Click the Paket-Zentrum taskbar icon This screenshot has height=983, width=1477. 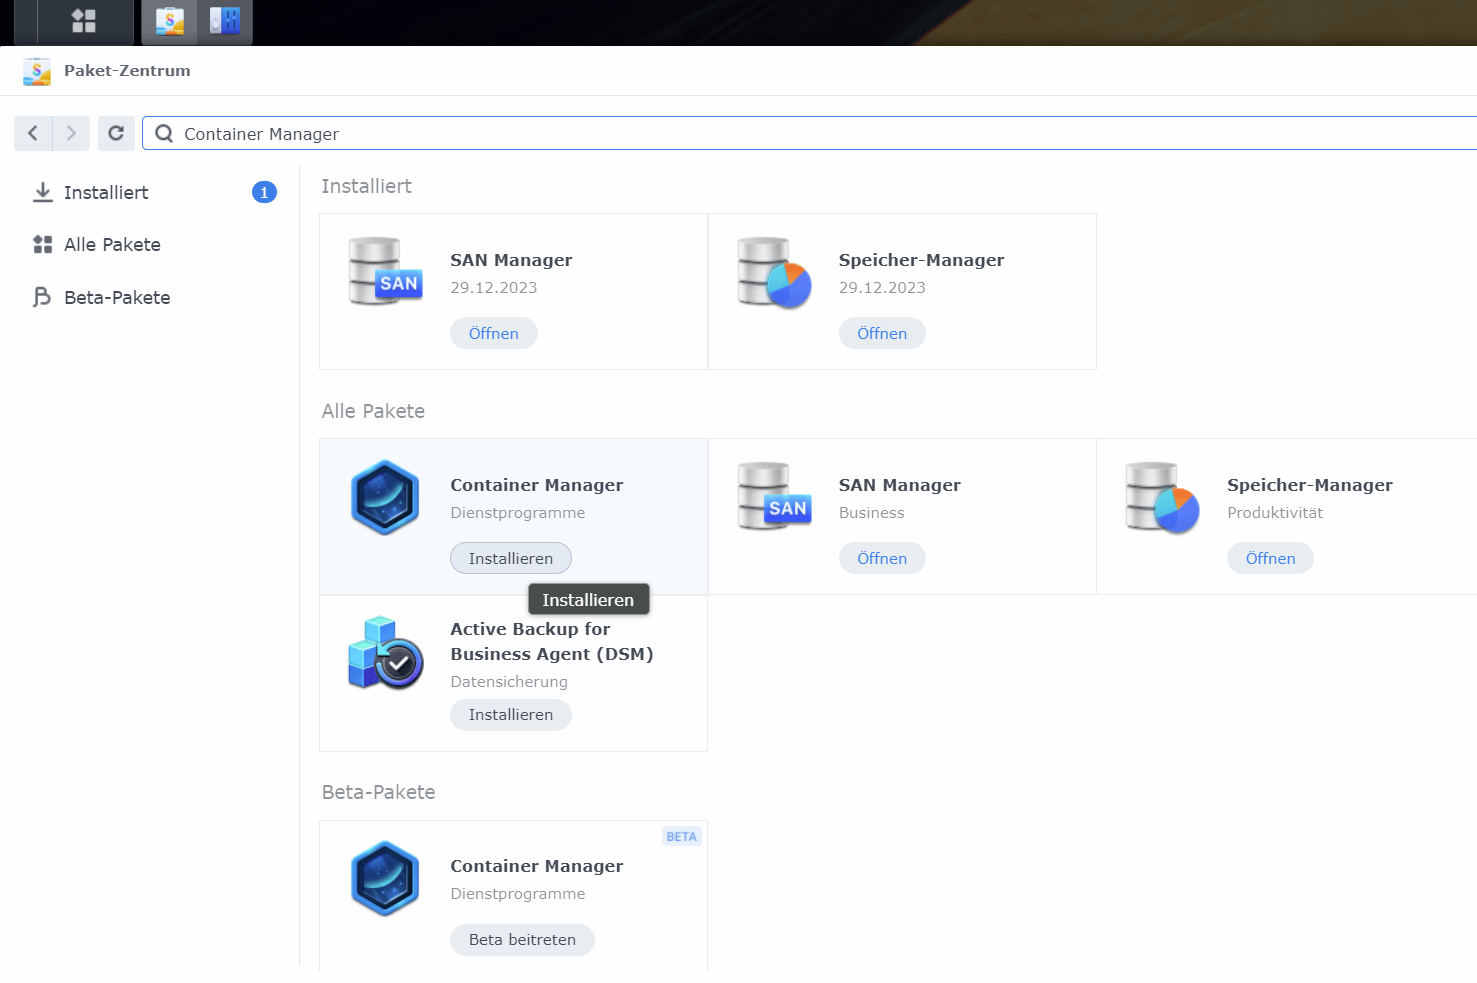point(168,20)
